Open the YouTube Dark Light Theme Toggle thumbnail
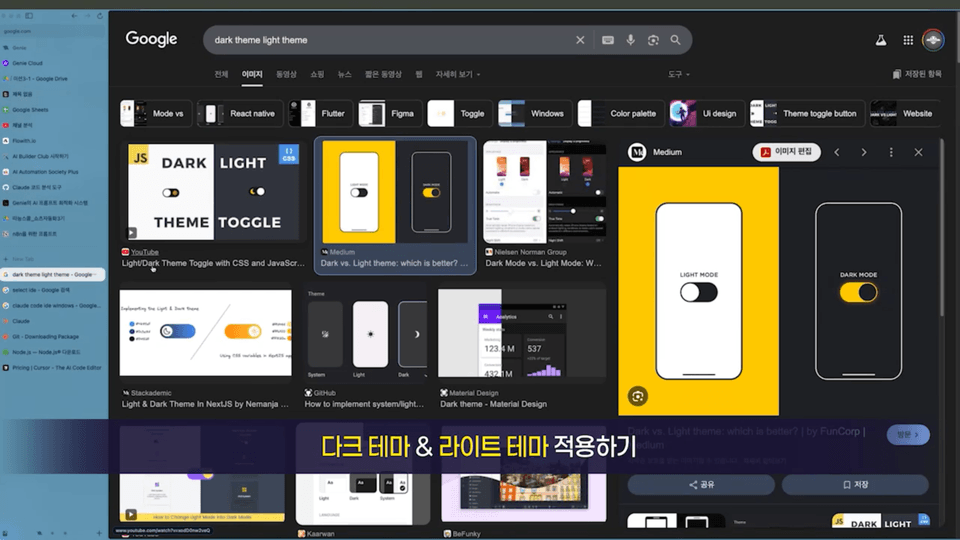960x540 pixels. coord(213,192)
